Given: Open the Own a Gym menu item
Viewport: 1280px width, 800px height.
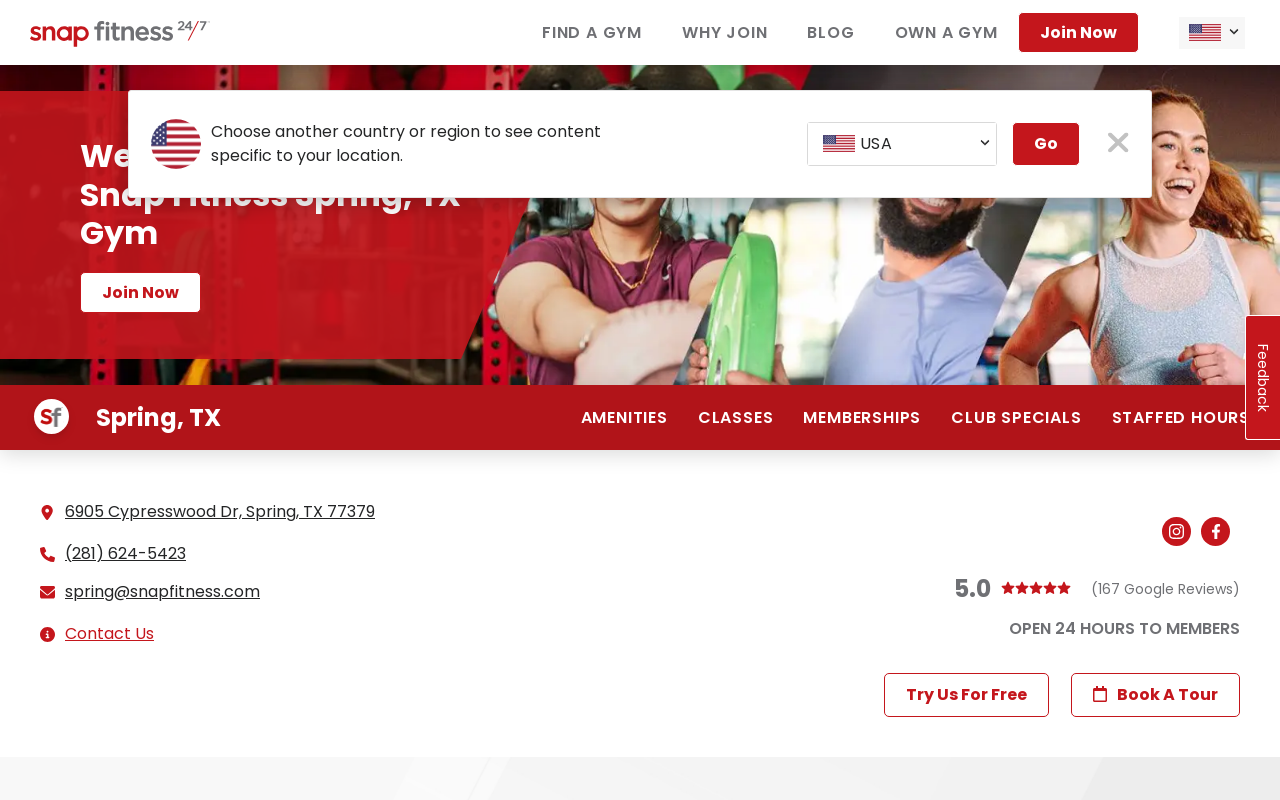Looking at the screenshot, I should click(x=946, y=32).
